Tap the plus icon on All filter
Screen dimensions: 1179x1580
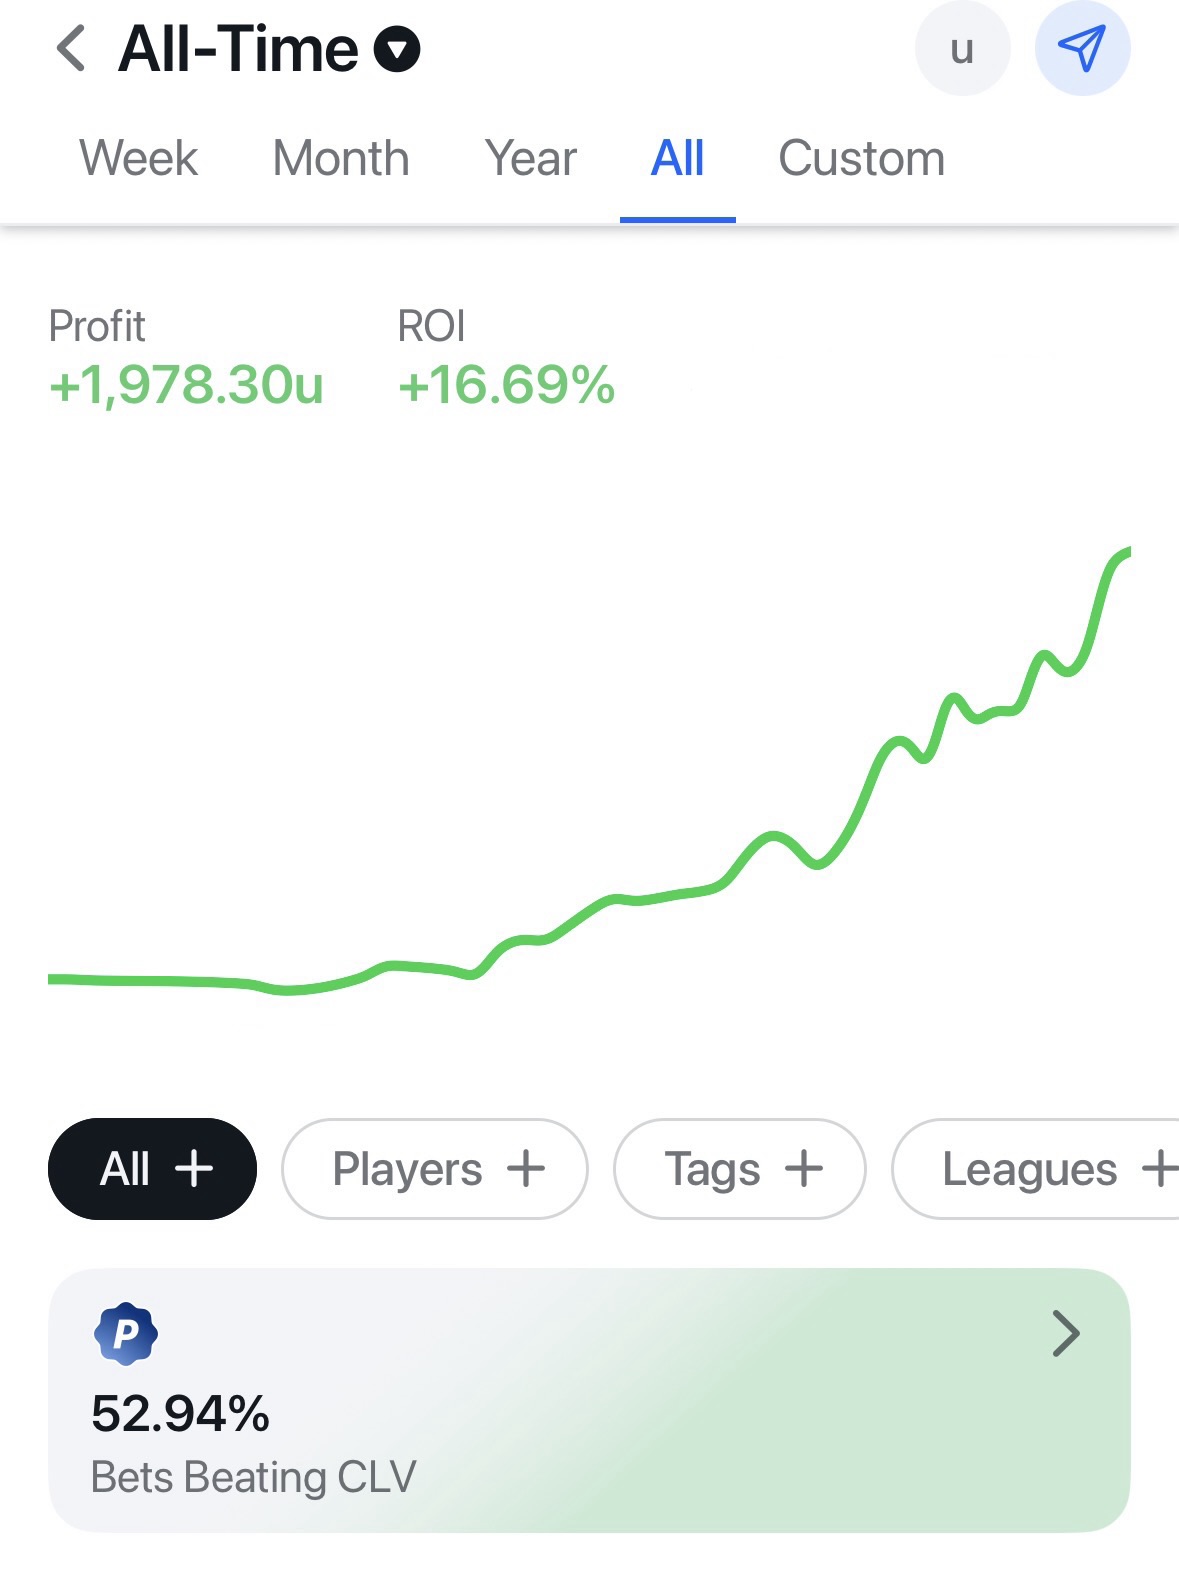point(194,1168)
